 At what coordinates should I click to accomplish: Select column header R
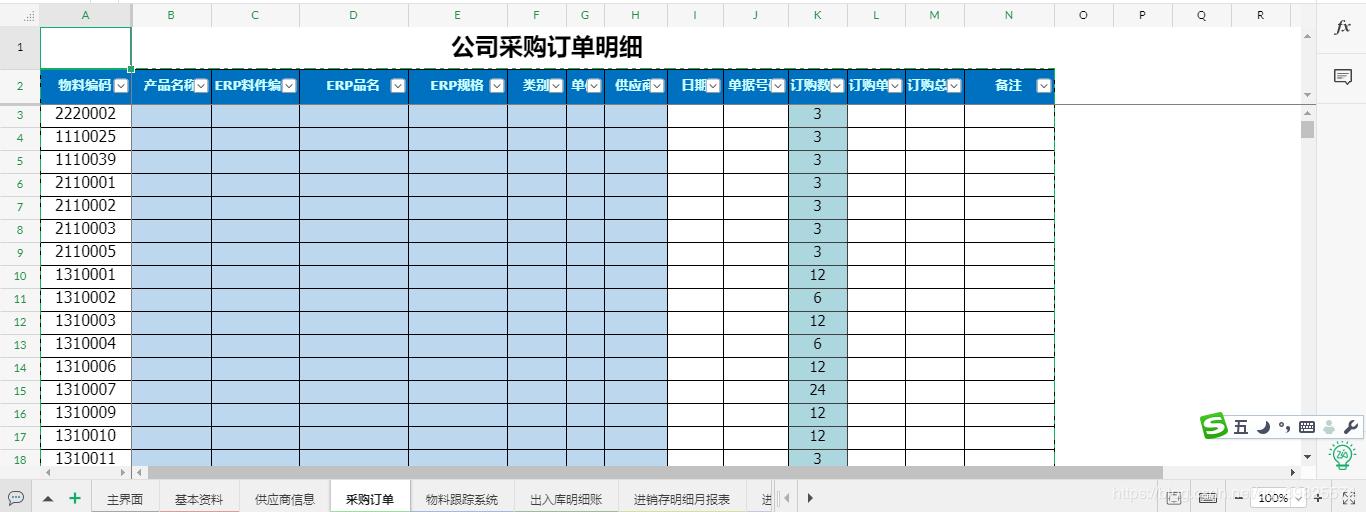point(1260,15)
